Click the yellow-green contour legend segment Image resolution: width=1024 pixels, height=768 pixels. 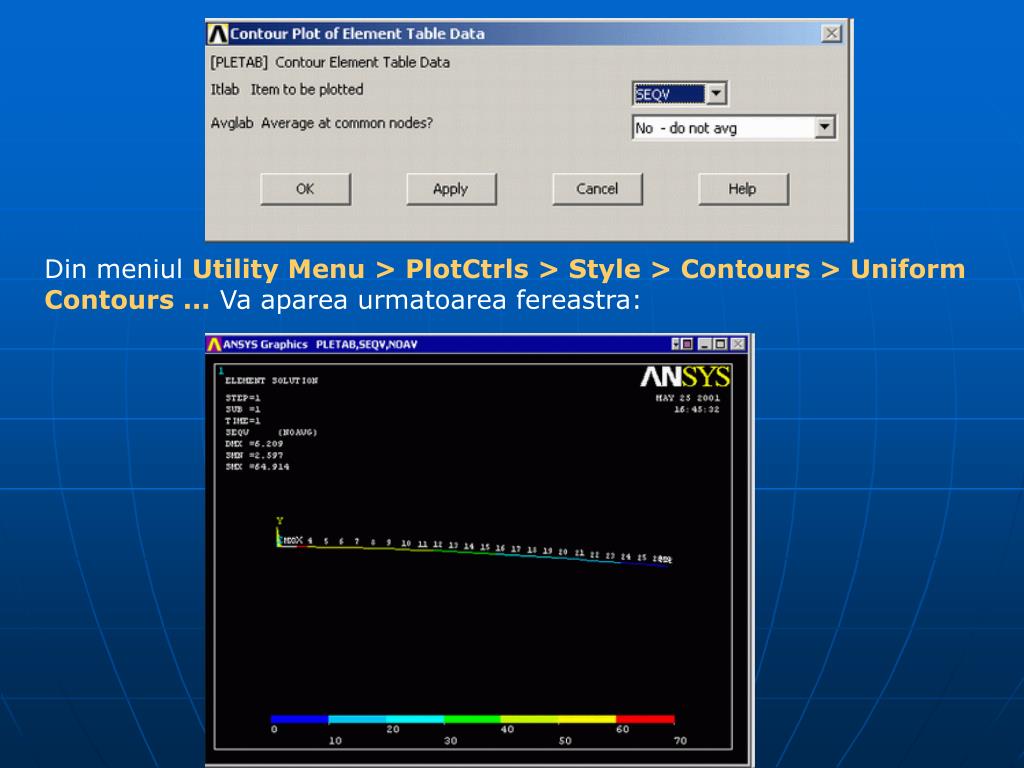tap(530, 719)
